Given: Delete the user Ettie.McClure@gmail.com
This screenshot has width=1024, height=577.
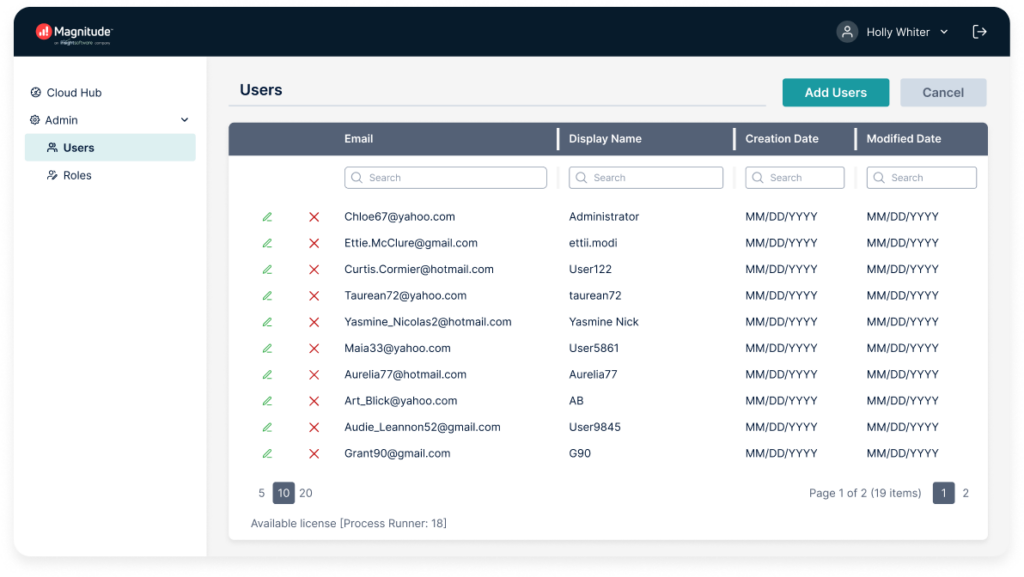Looking at the screenshot, I should (x=312, y=242).
